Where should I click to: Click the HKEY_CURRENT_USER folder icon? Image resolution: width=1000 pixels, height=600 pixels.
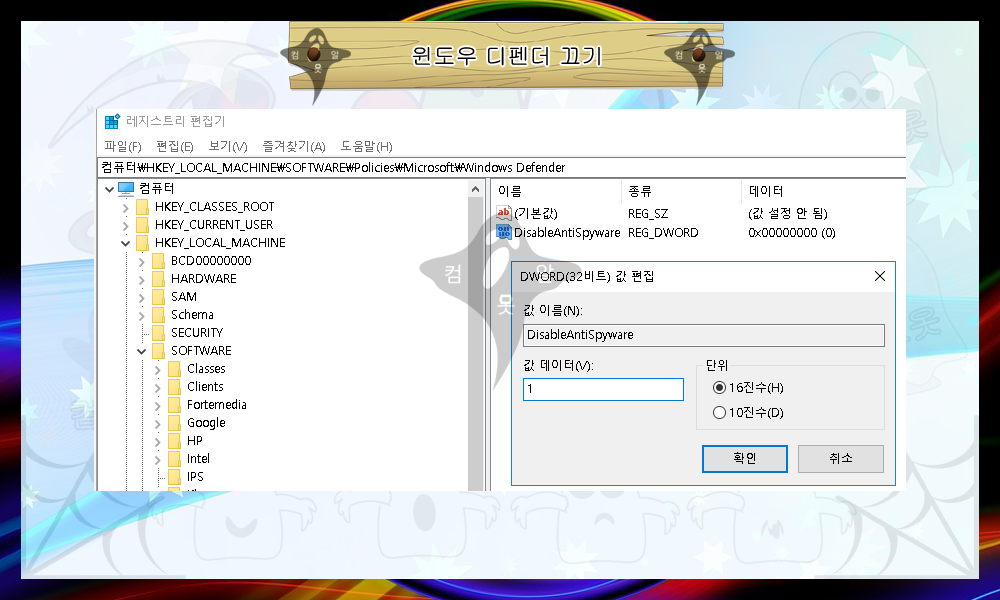click(x=143, y=224)
